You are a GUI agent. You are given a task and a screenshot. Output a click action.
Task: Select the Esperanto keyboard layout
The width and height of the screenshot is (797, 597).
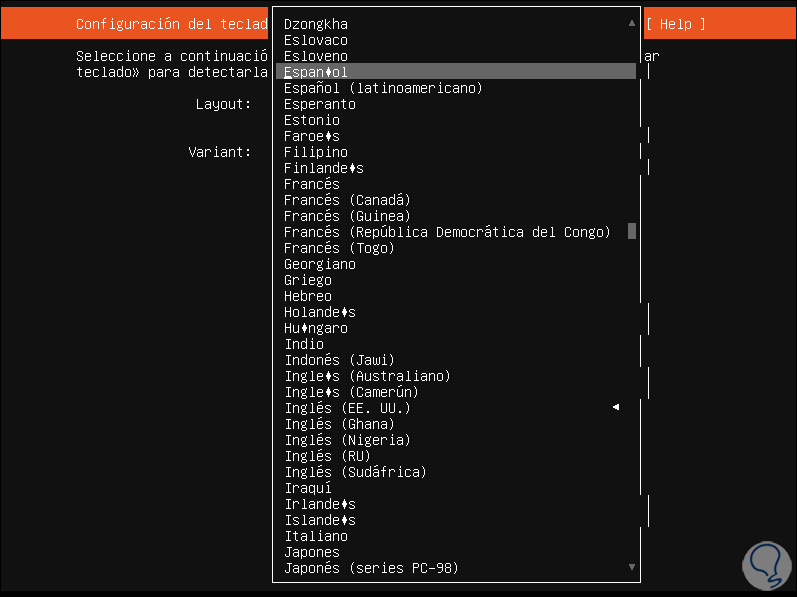319,104
